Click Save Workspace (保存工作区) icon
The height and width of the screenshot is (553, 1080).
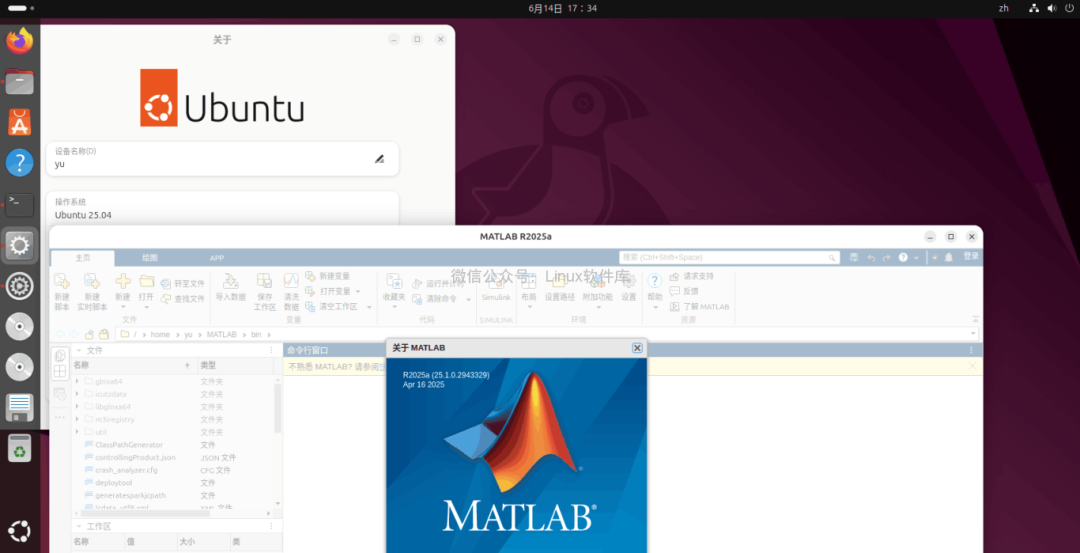coord(264,281)
